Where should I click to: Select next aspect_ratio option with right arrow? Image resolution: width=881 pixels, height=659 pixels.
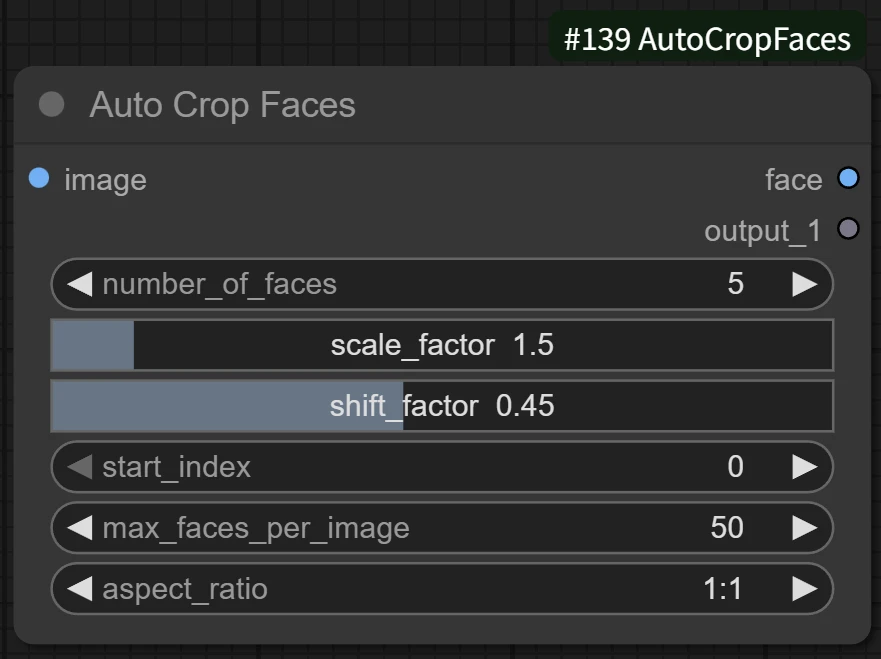[804, 588]
